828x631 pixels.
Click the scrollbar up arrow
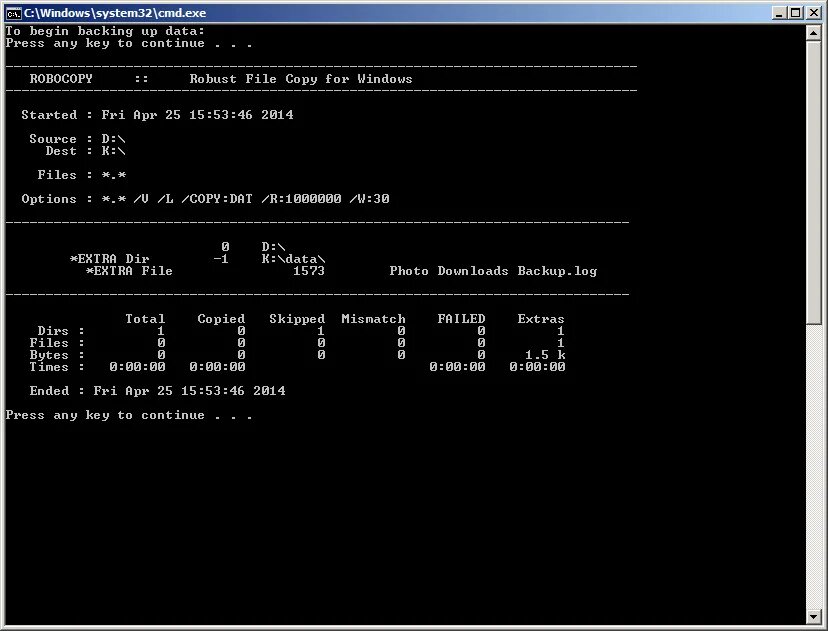point(813,33)
